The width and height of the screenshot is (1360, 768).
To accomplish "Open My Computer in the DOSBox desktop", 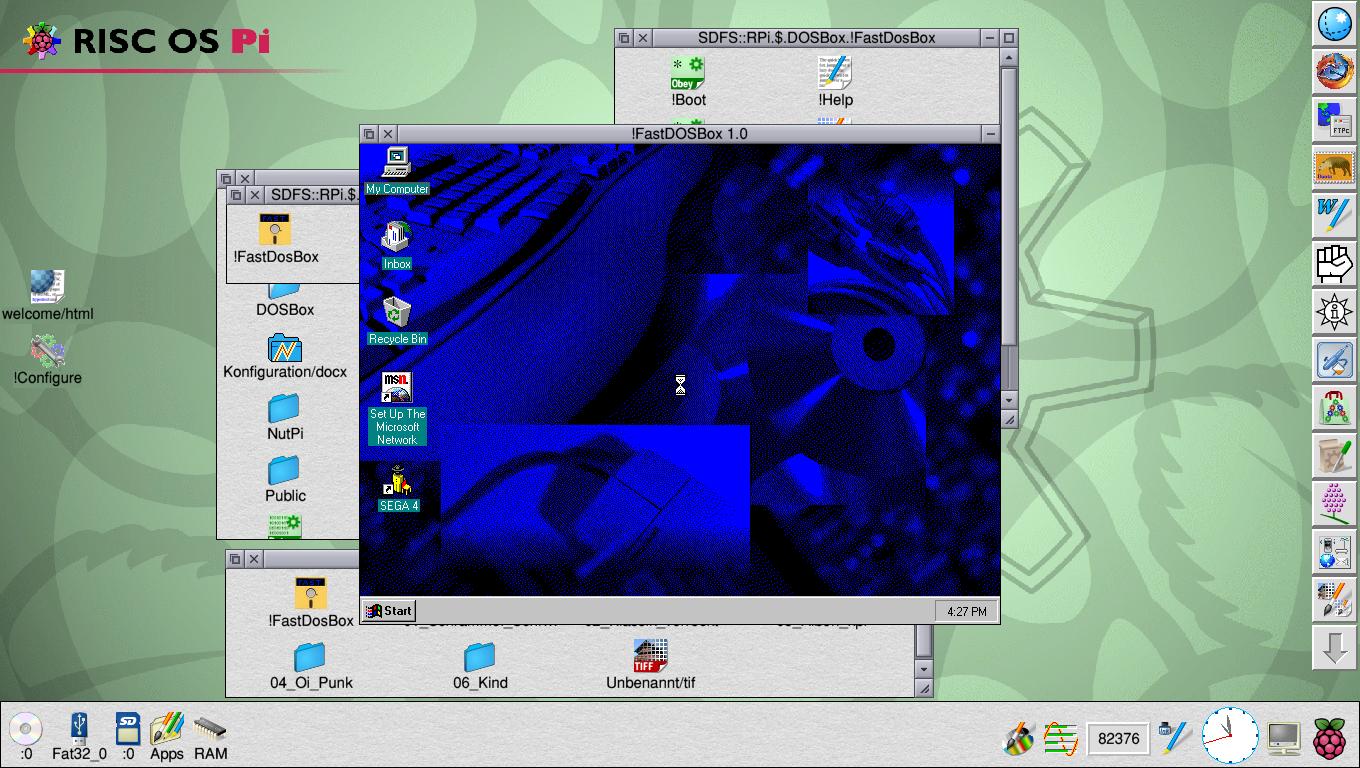I will [x=397, y=163].
